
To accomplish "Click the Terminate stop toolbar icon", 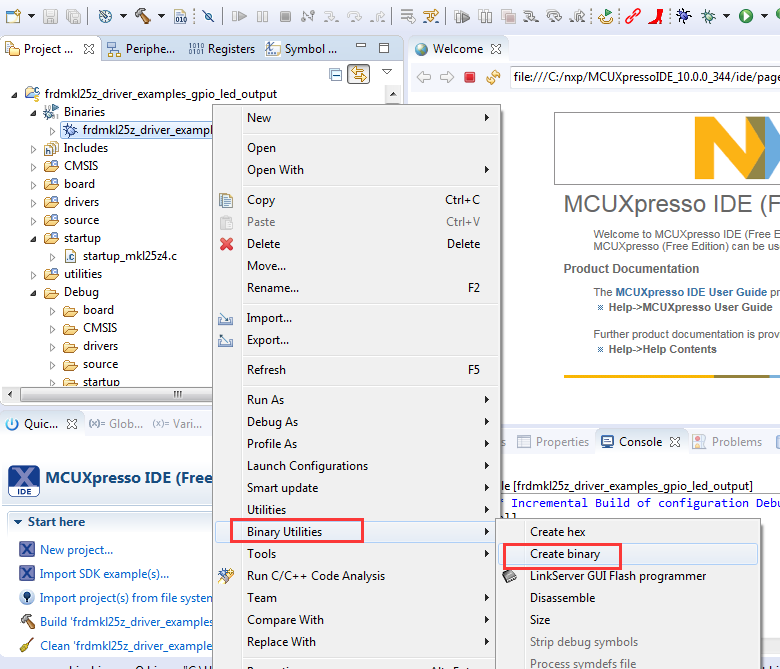I will click(286, 16).
